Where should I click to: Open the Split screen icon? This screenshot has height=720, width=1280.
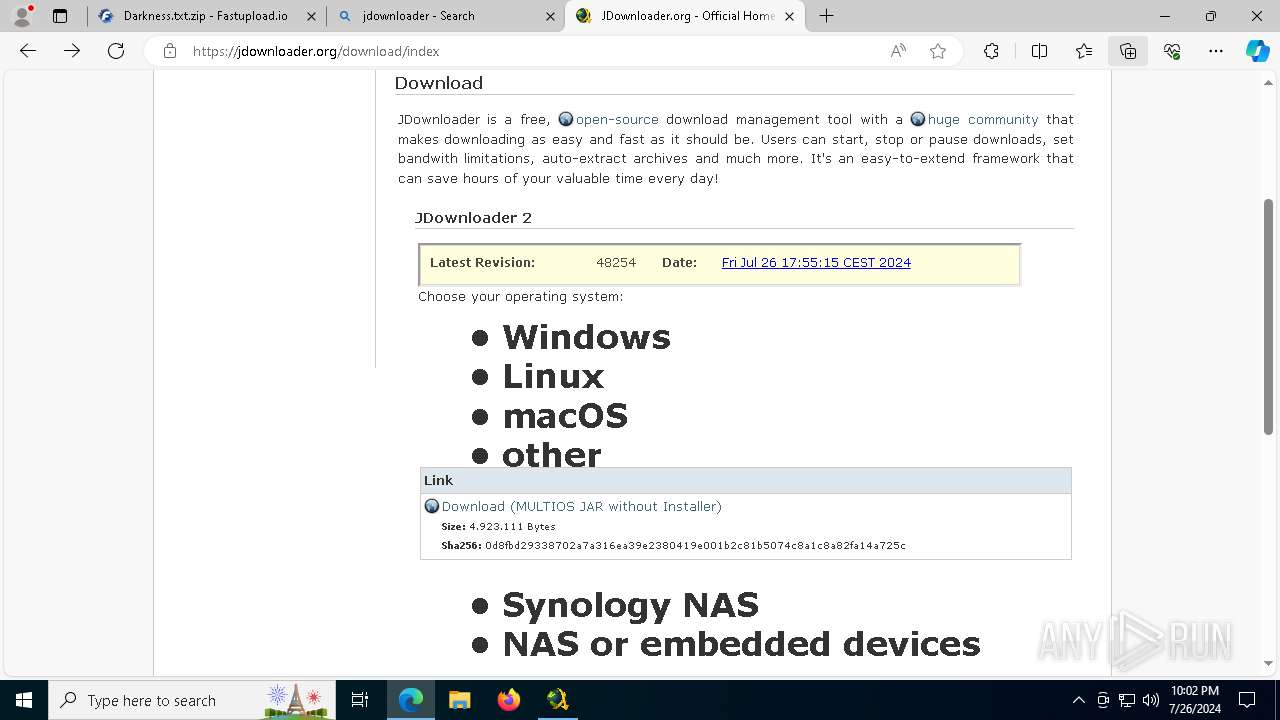pos(1039,51)
